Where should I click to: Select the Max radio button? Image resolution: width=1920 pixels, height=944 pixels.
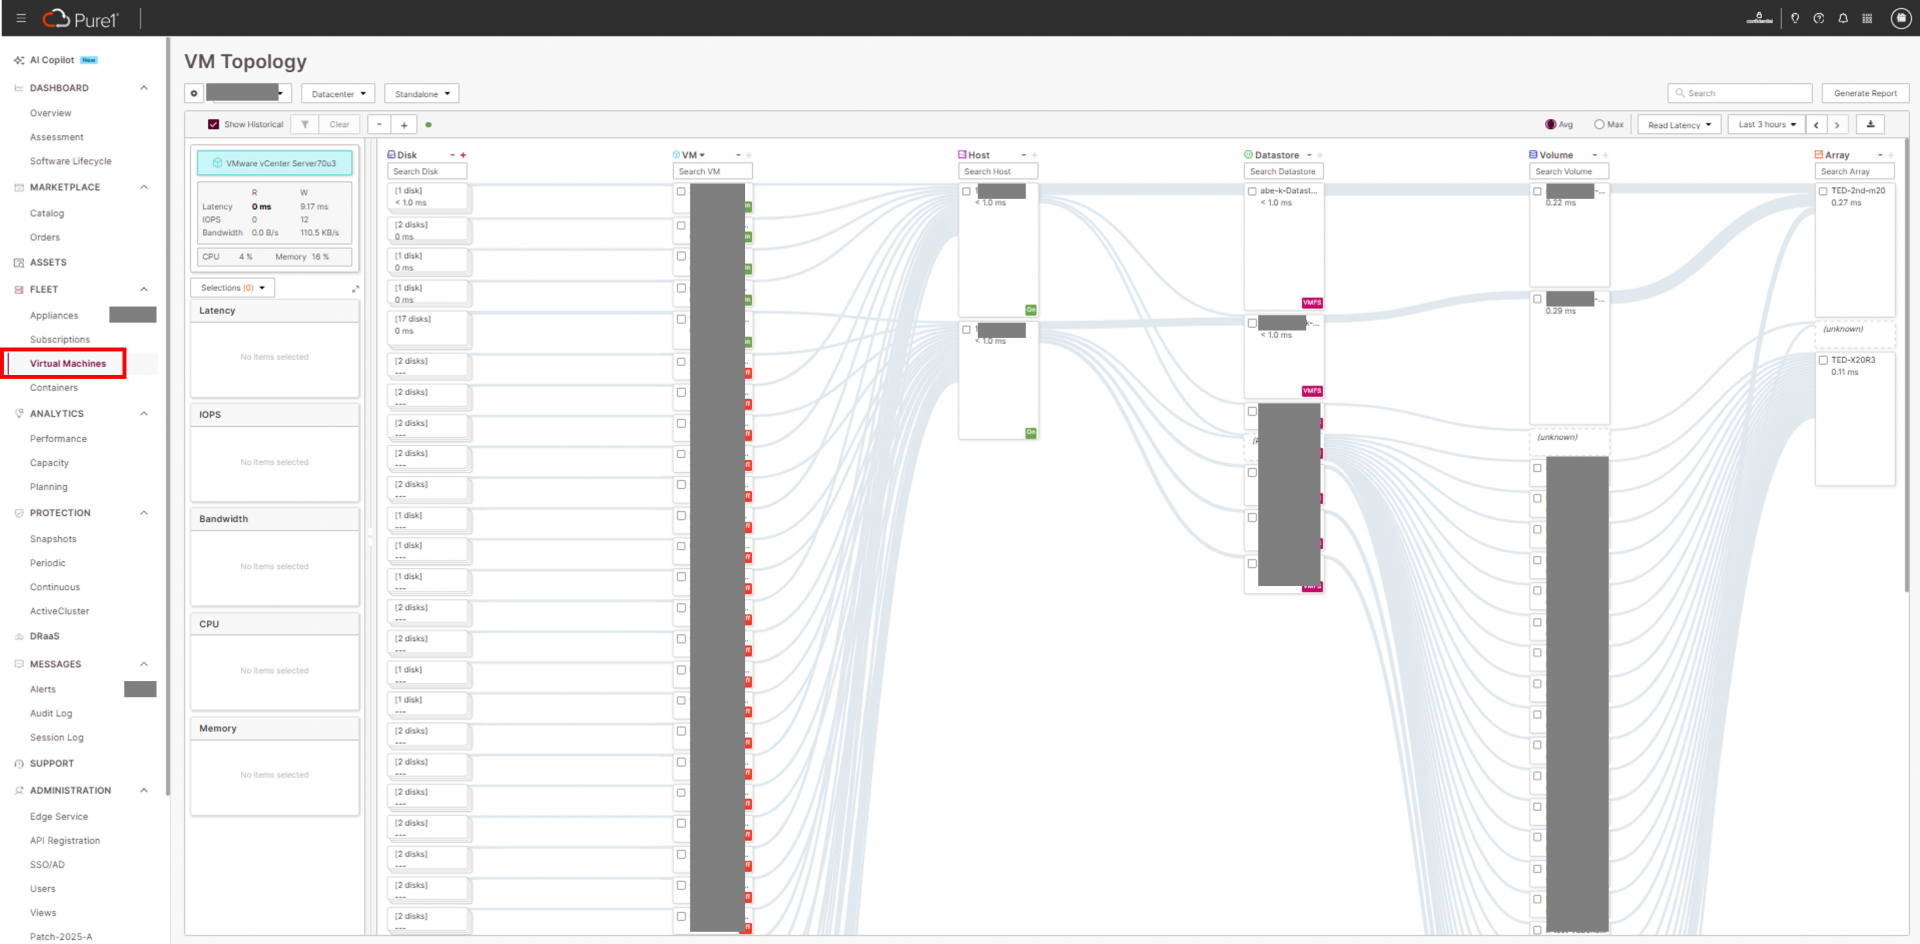point(1599,125)
